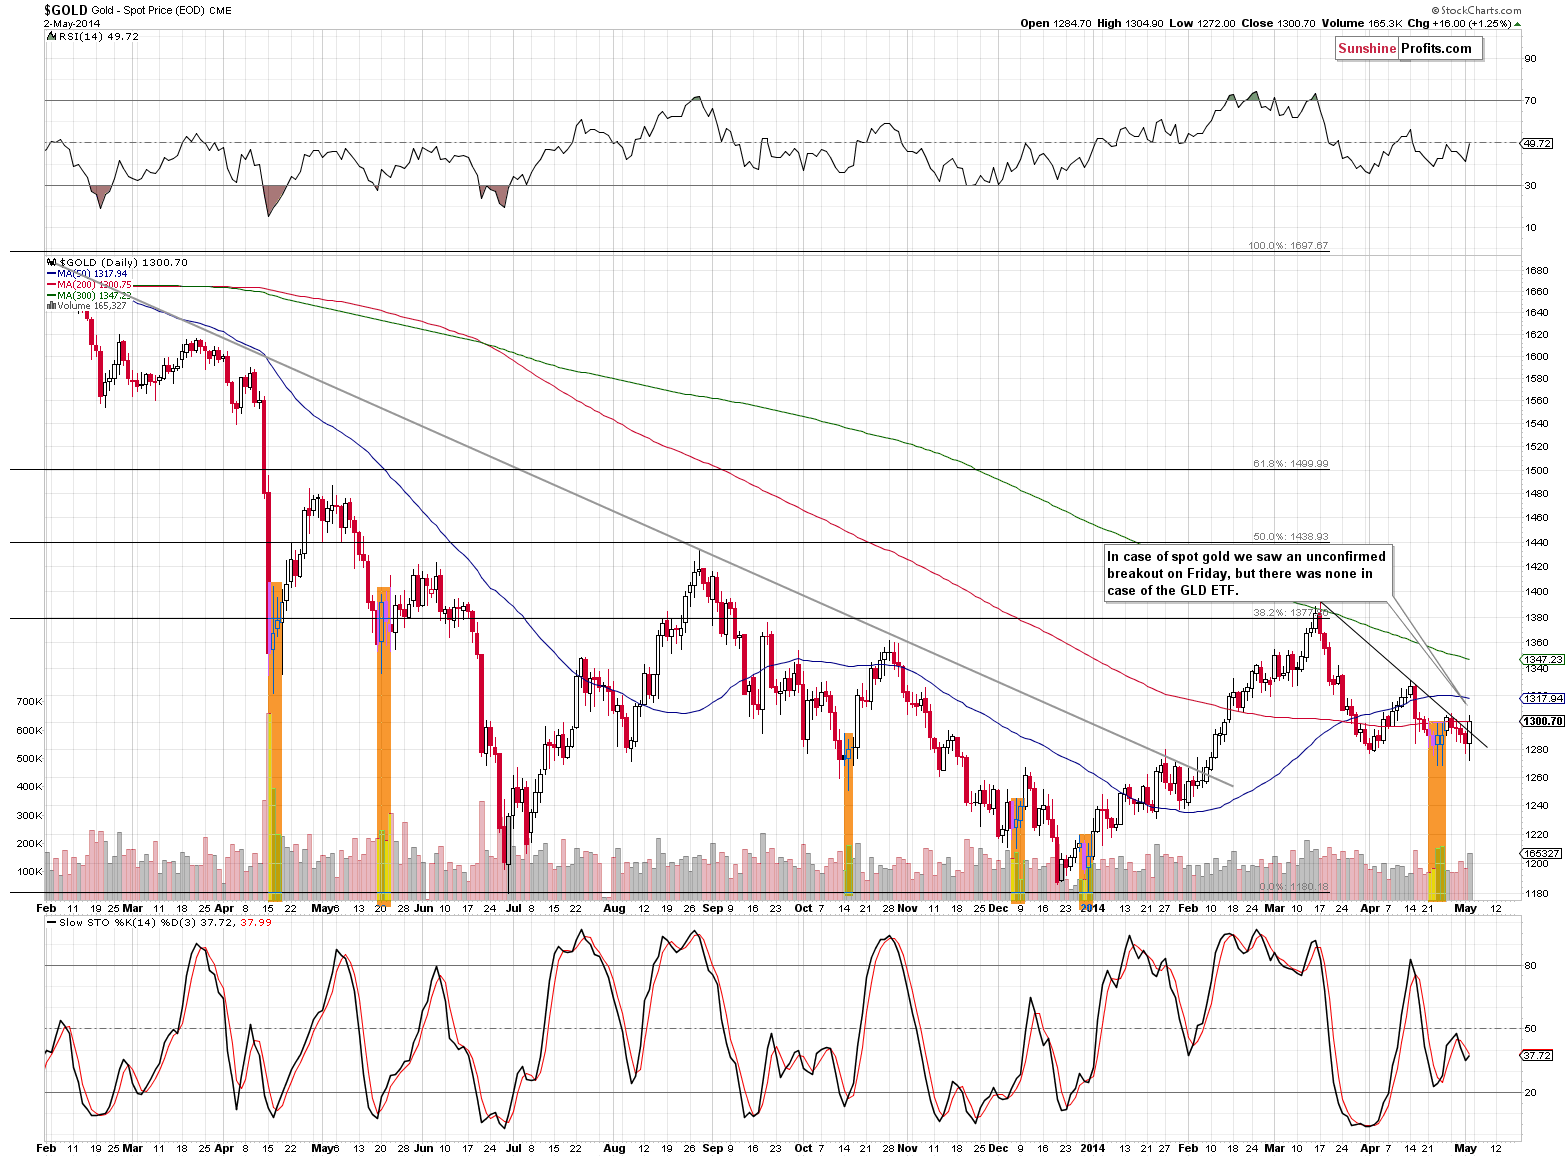Click the blue 1317.94 price tag on right axis
The height and width of the screenshot is (1157, 1565).
1541,698
